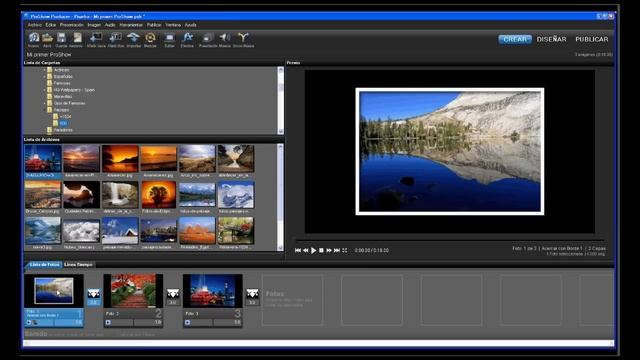
Task: Open the Audio menu
Action: coord(110,25)
